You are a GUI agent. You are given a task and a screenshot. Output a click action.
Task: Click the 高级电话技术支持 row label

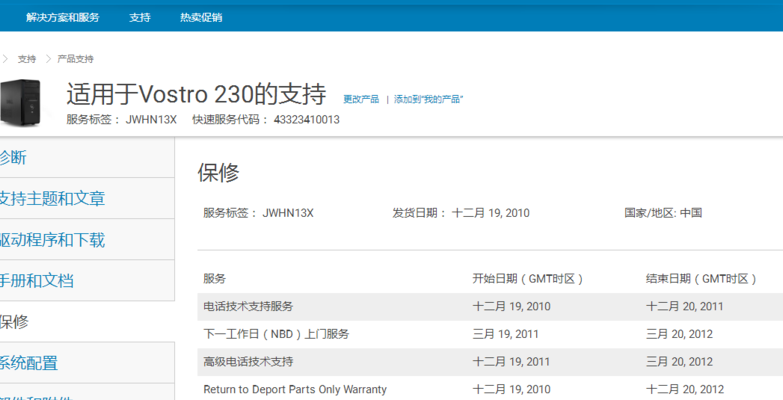click(248, 362)
